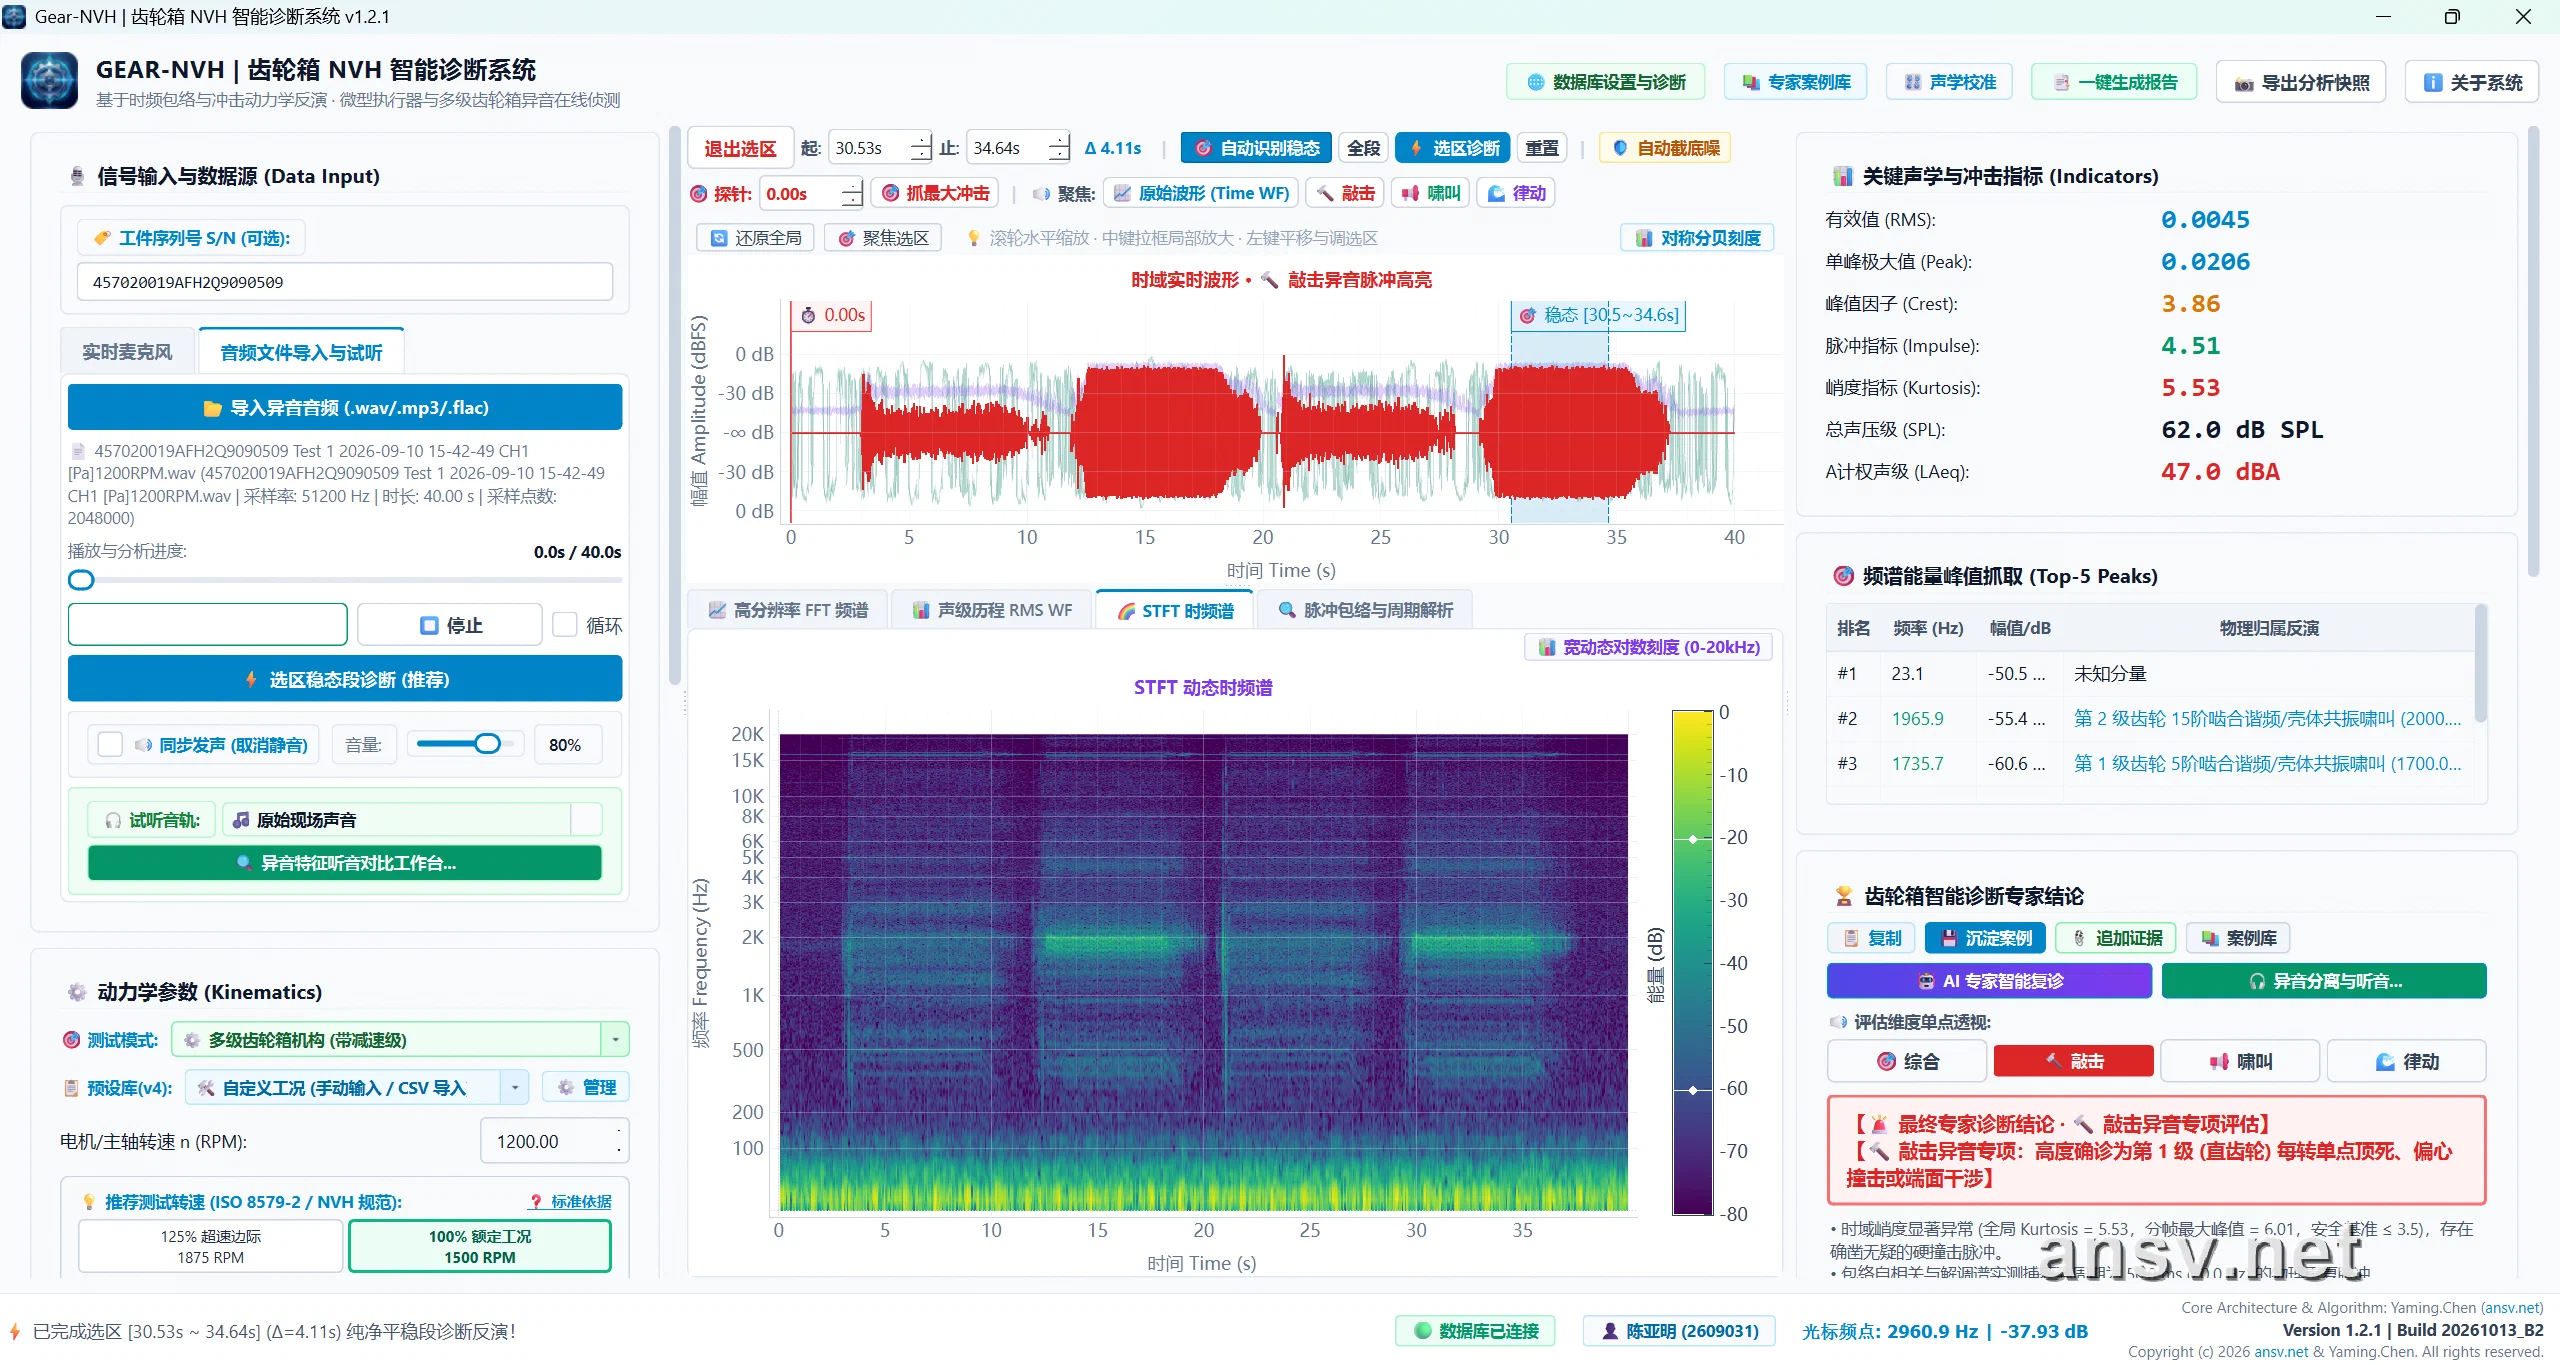
Task: Expand the preset library (预设库 v4) combo box
Action: click(x=357, y=1087)
